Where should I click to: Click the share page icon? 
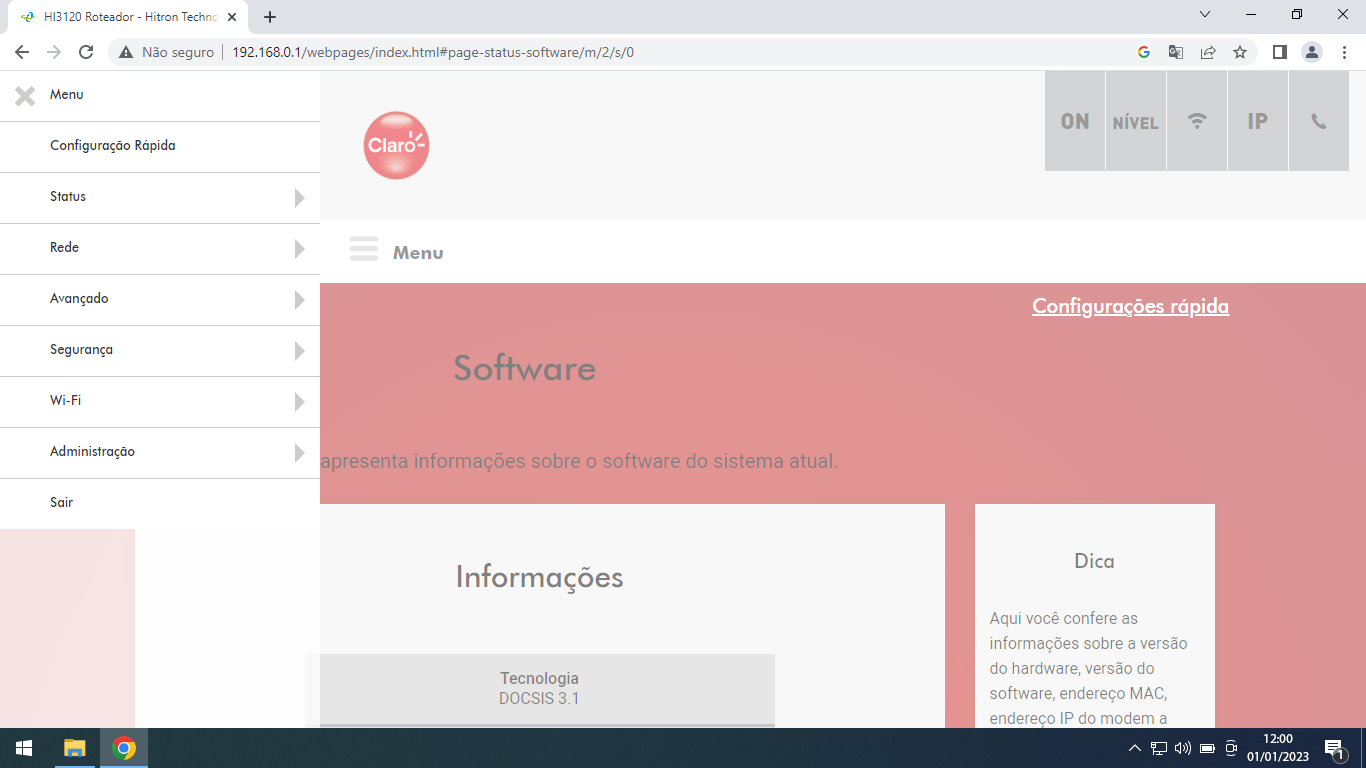[x=1208, y=52]
